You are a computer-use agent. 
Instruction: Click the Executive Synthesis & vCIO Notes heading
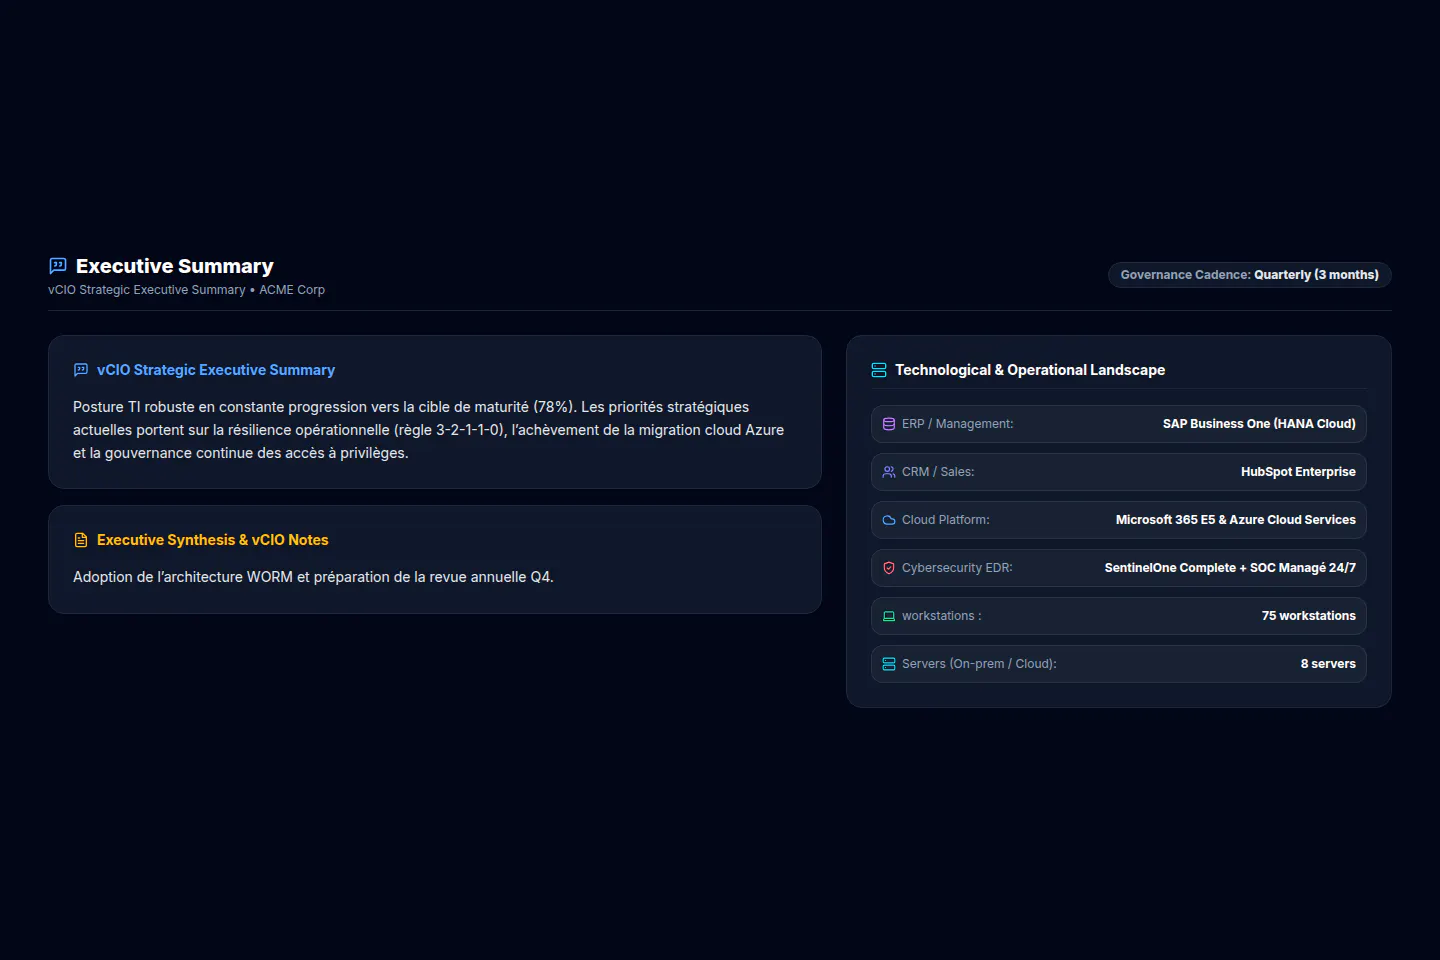click(x=213, y=540)
